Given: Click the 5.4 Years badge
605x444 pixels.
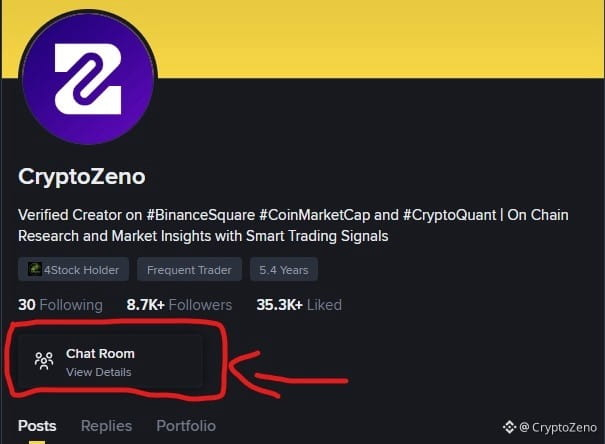Looking at the screenshot, I should (284, 269).
